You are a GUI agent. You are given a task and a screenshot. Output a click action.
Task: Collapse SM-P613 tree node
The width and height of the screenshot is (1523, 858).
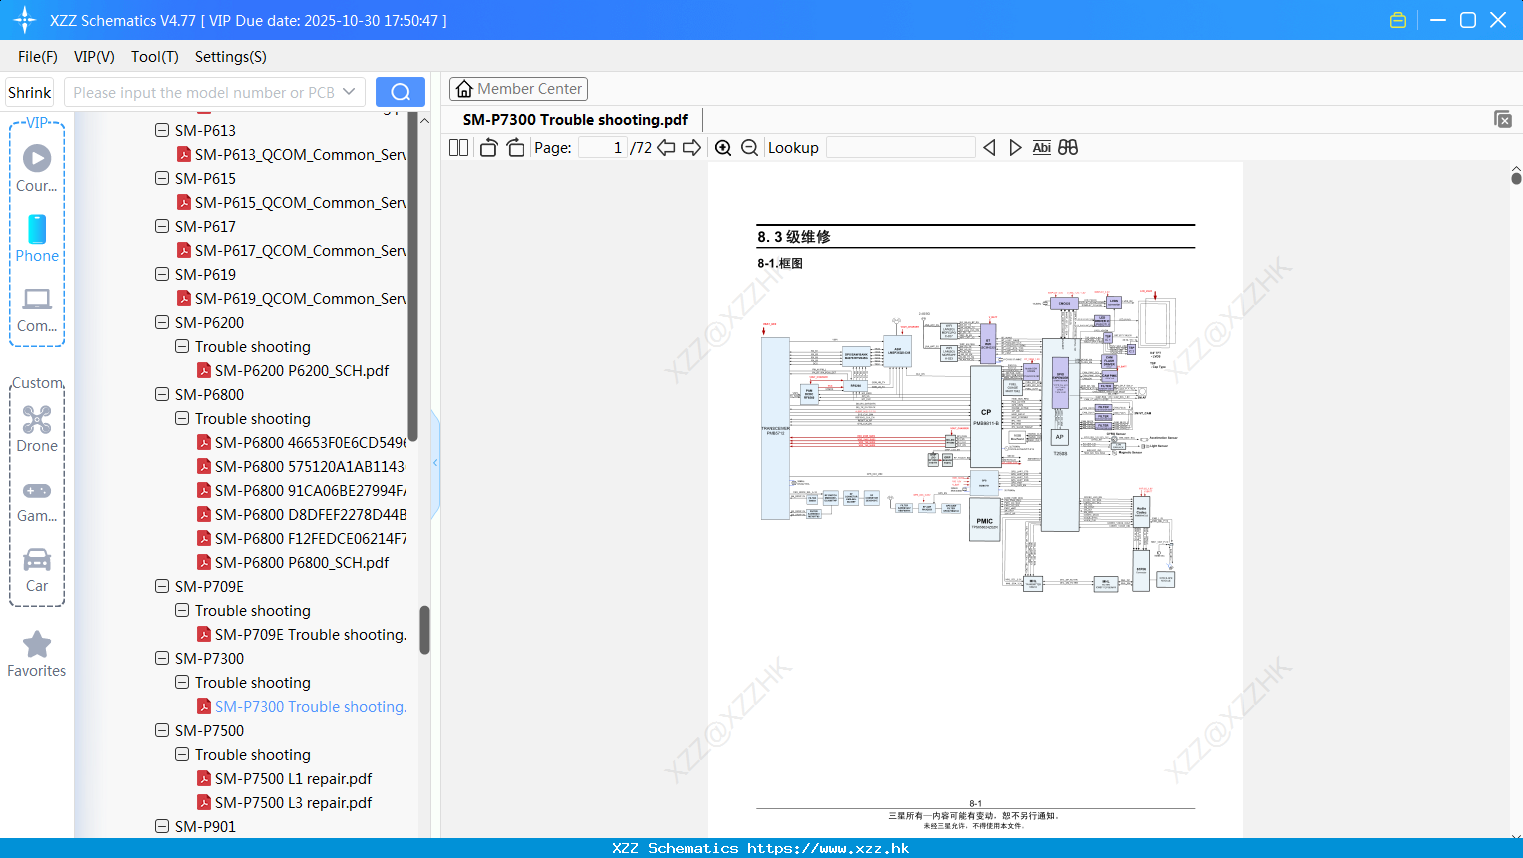162,130
